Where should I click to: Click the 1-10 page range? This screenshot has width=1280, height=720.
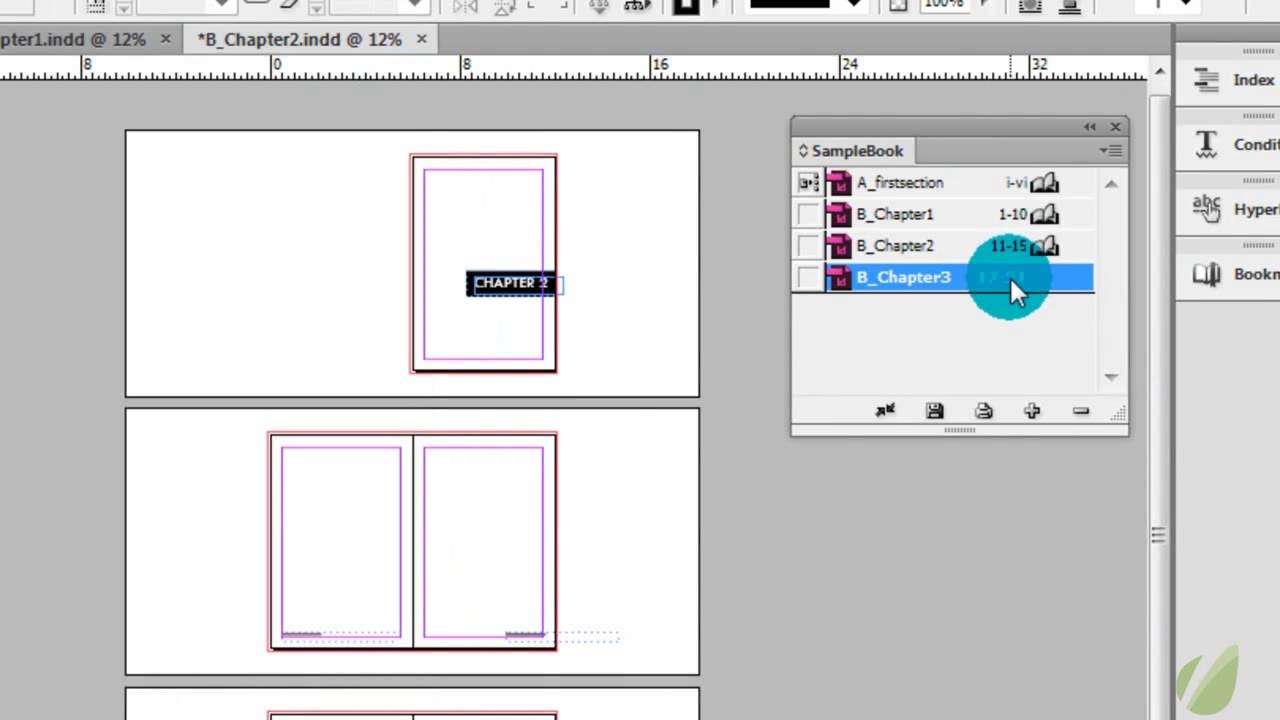click(1012, 214)
